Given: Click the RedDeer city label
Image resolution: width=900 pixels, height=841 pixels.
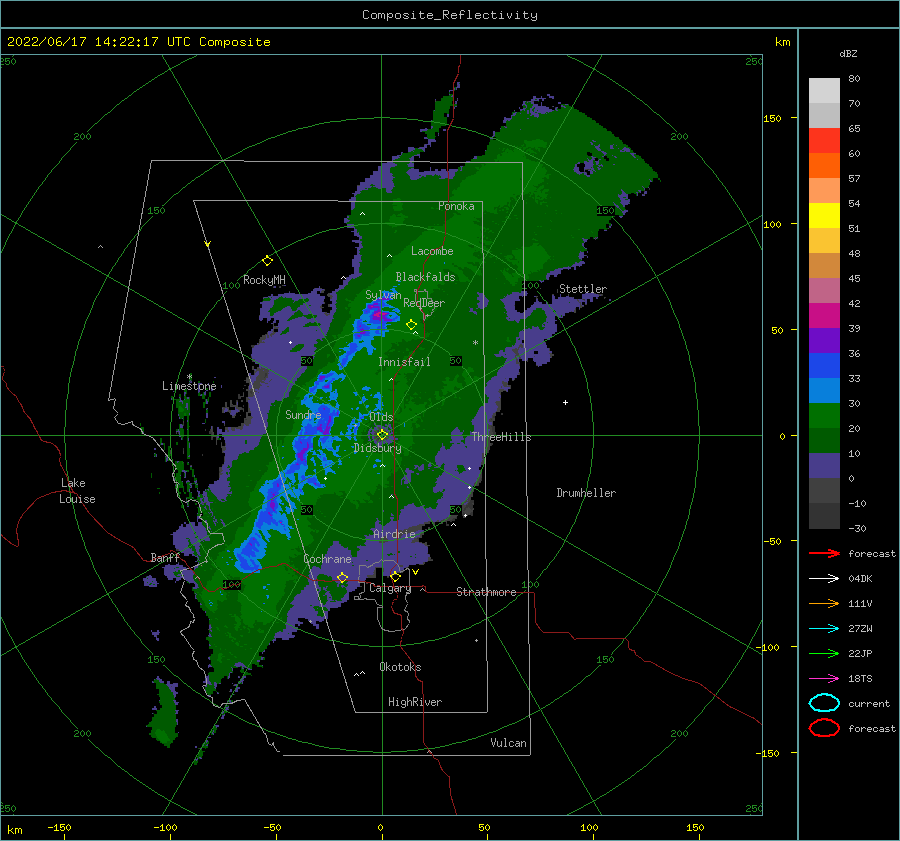Looking at the screenshot, I should (x=424, y=303).
